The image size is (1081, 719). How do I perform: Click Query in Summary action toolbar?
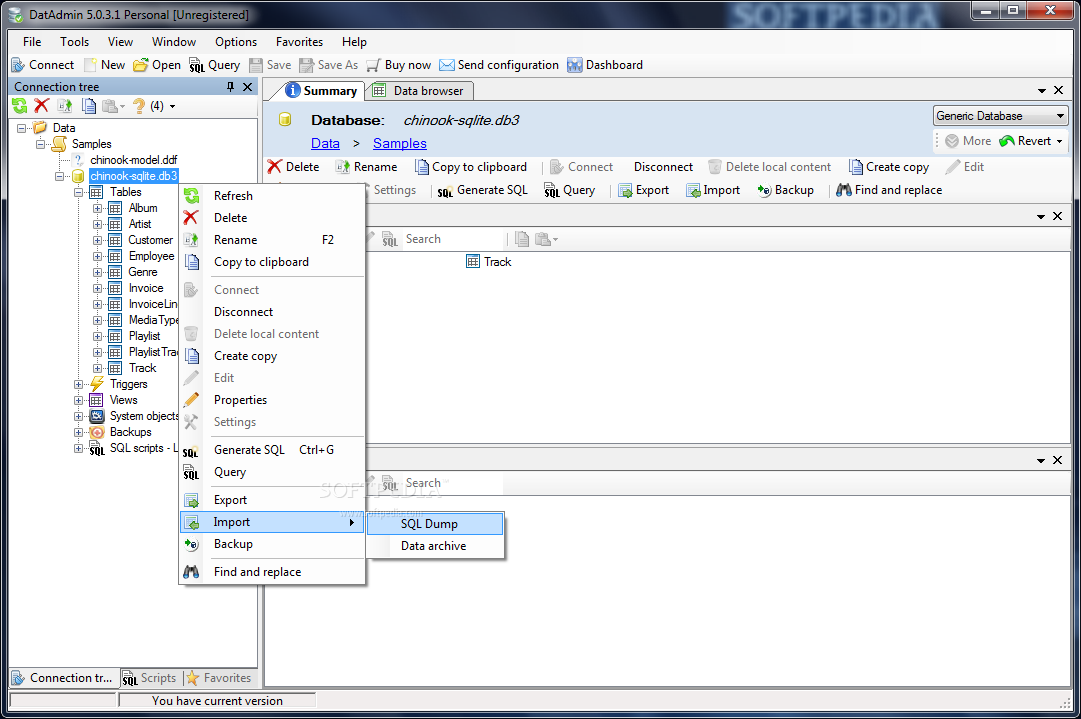pyautogui.click(x=569, y=190)
